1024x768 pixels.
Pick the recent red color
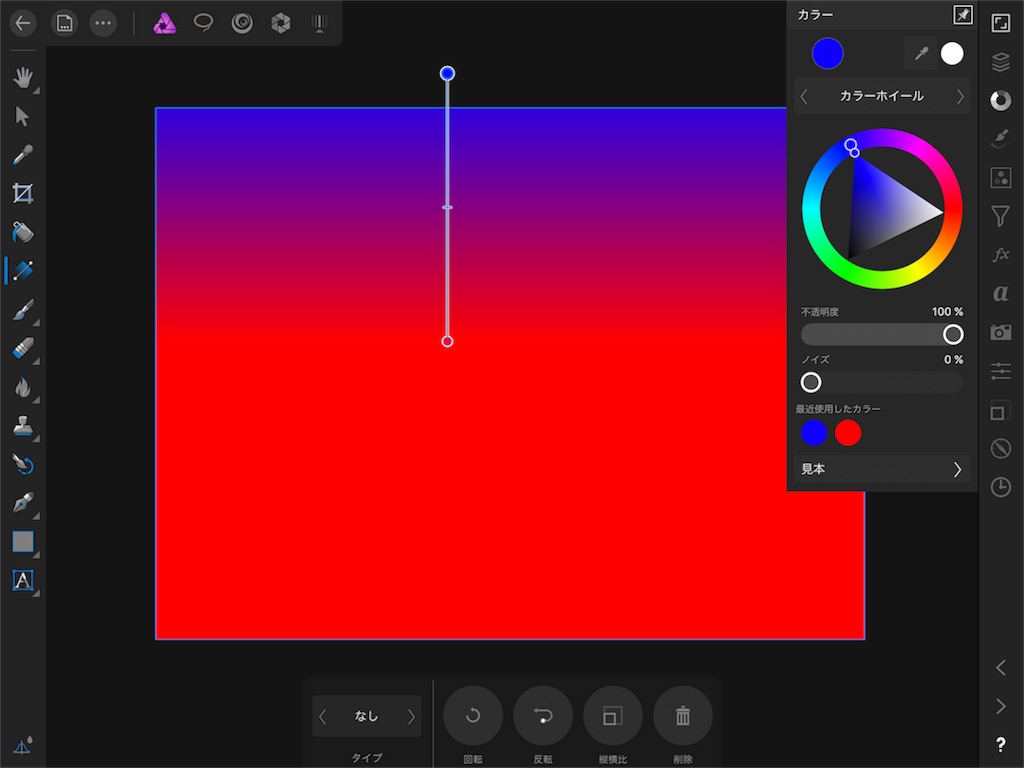(848, 433)
